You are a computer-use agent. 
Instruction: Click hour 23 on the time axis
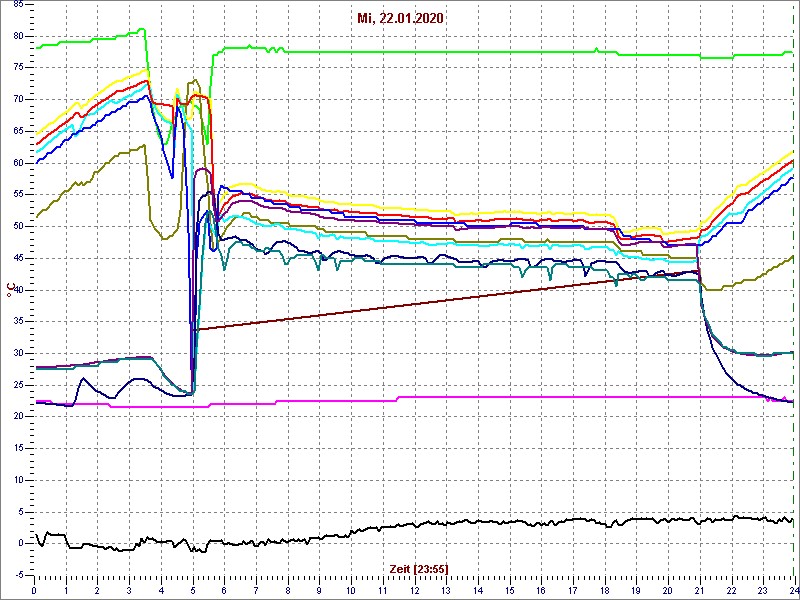click(763, 589)
